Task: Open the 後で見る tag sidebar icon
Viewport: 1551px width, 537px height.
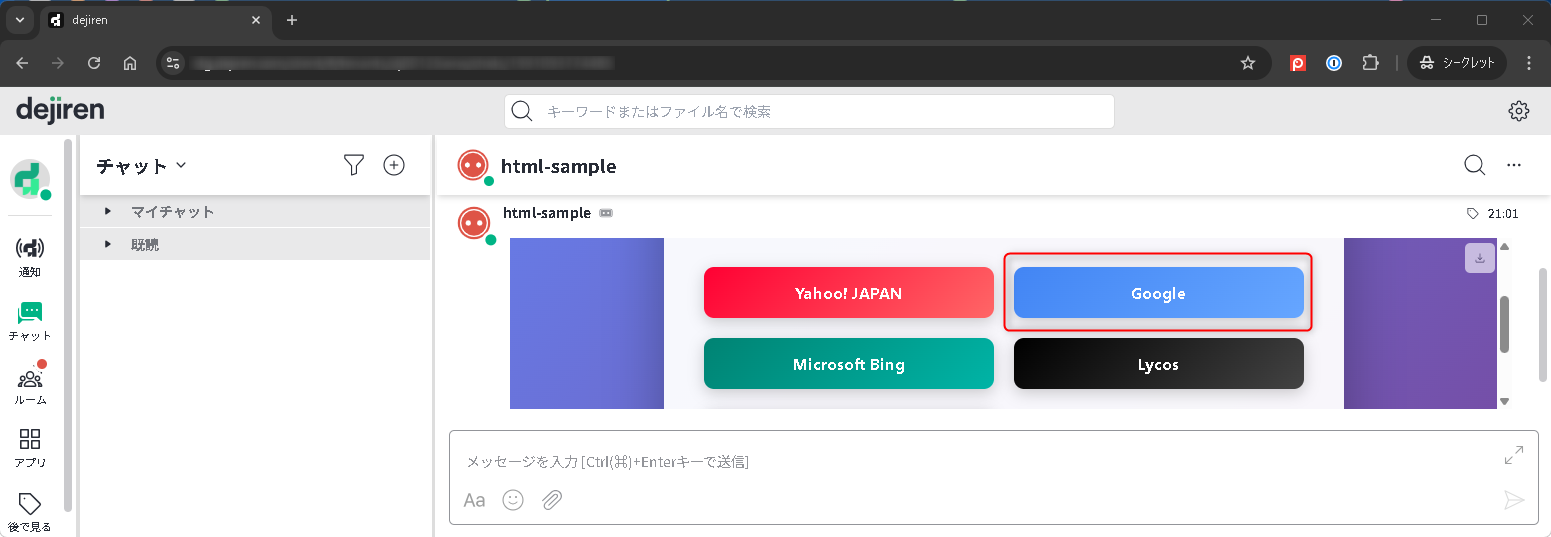Action: coord(30,510)
